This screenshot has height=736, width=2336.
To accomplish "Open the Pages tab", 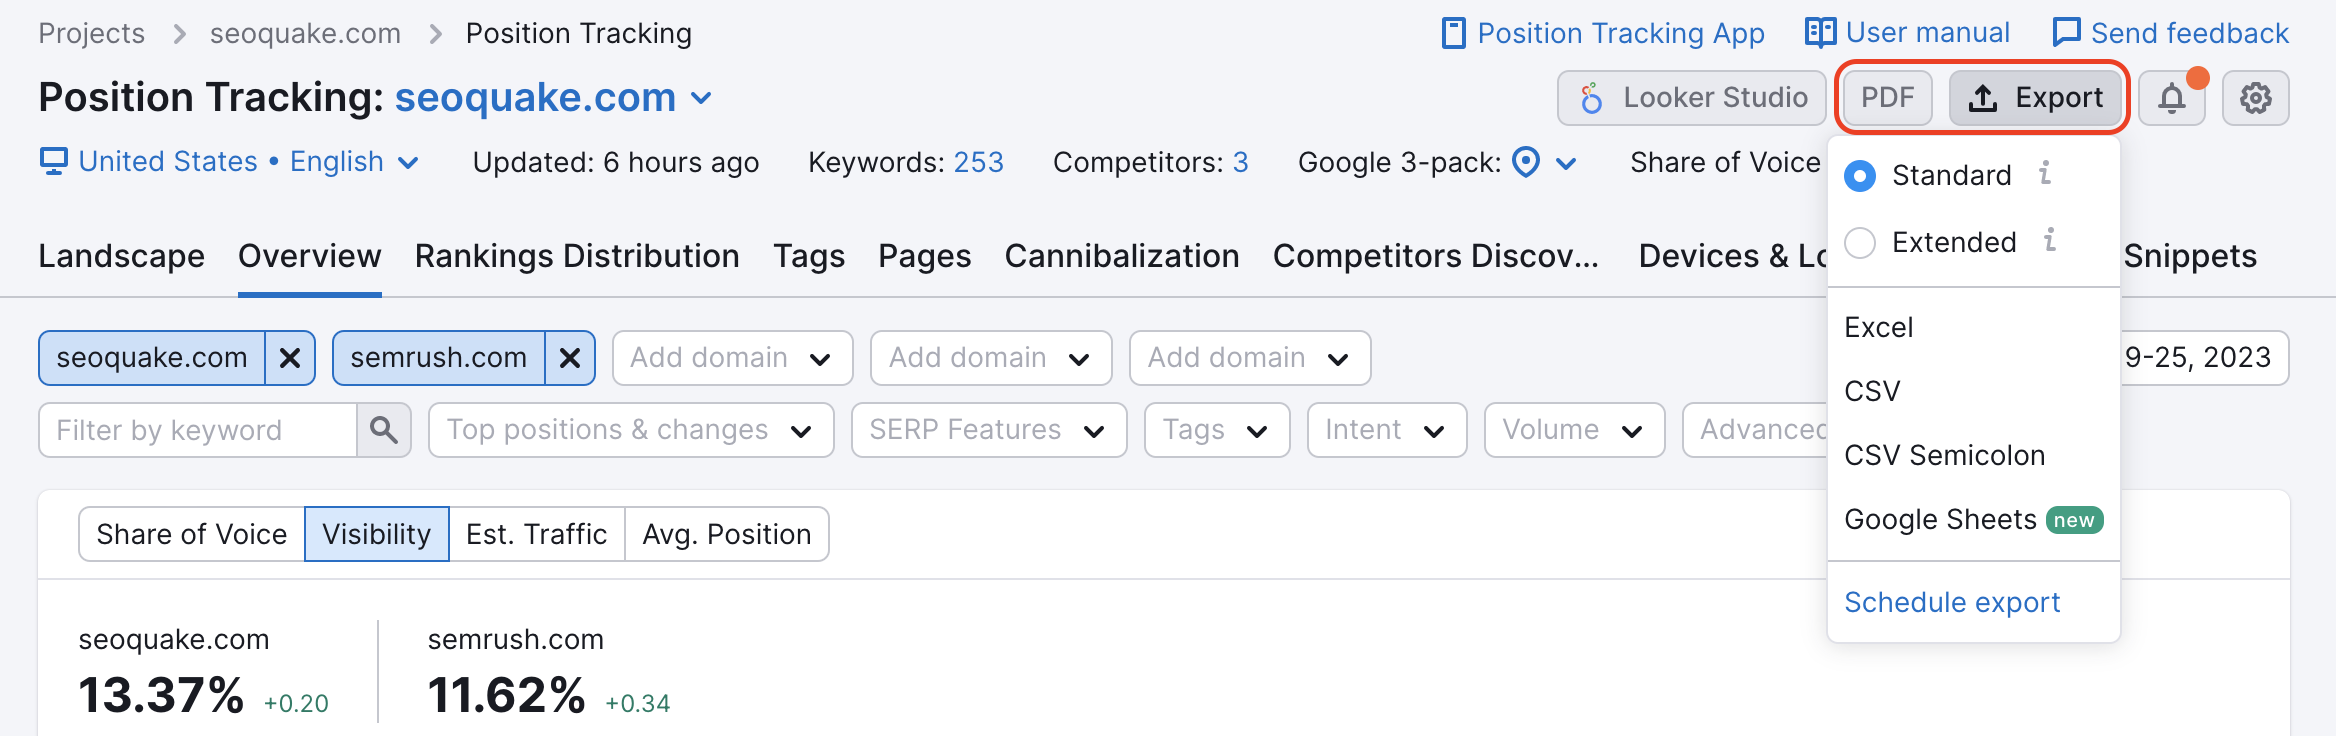I will (925, 256).
